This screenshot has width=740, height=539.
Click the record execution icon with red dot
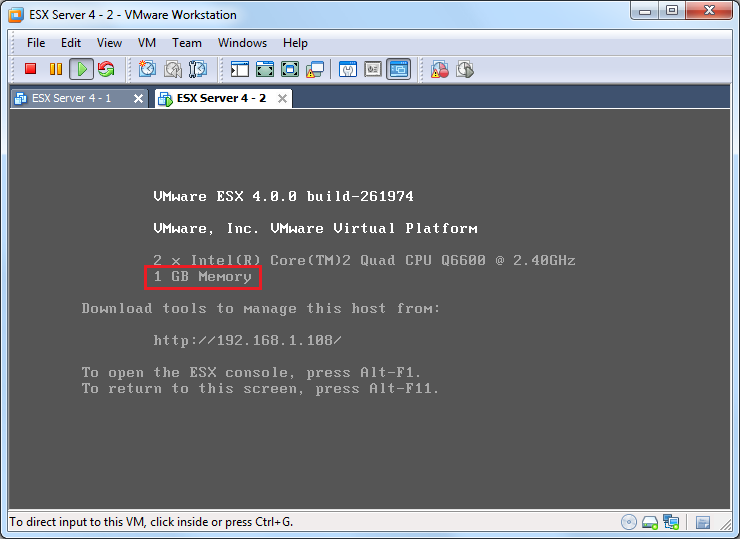pyautogui.click(x=440, y=69)
